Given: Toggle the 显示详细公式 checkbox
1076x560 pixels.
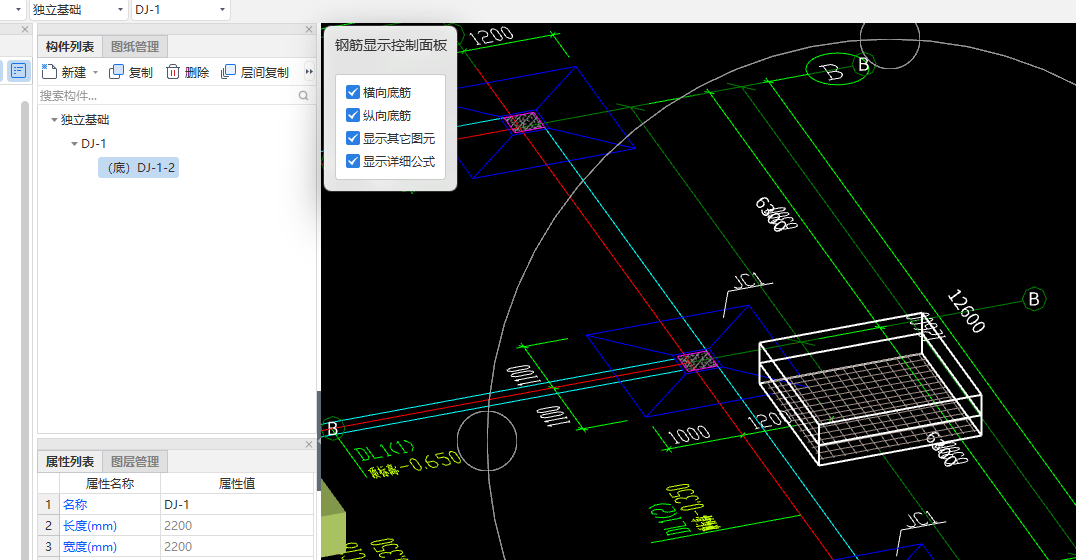Looking at the screenshot, I should (x=353, y=161).
